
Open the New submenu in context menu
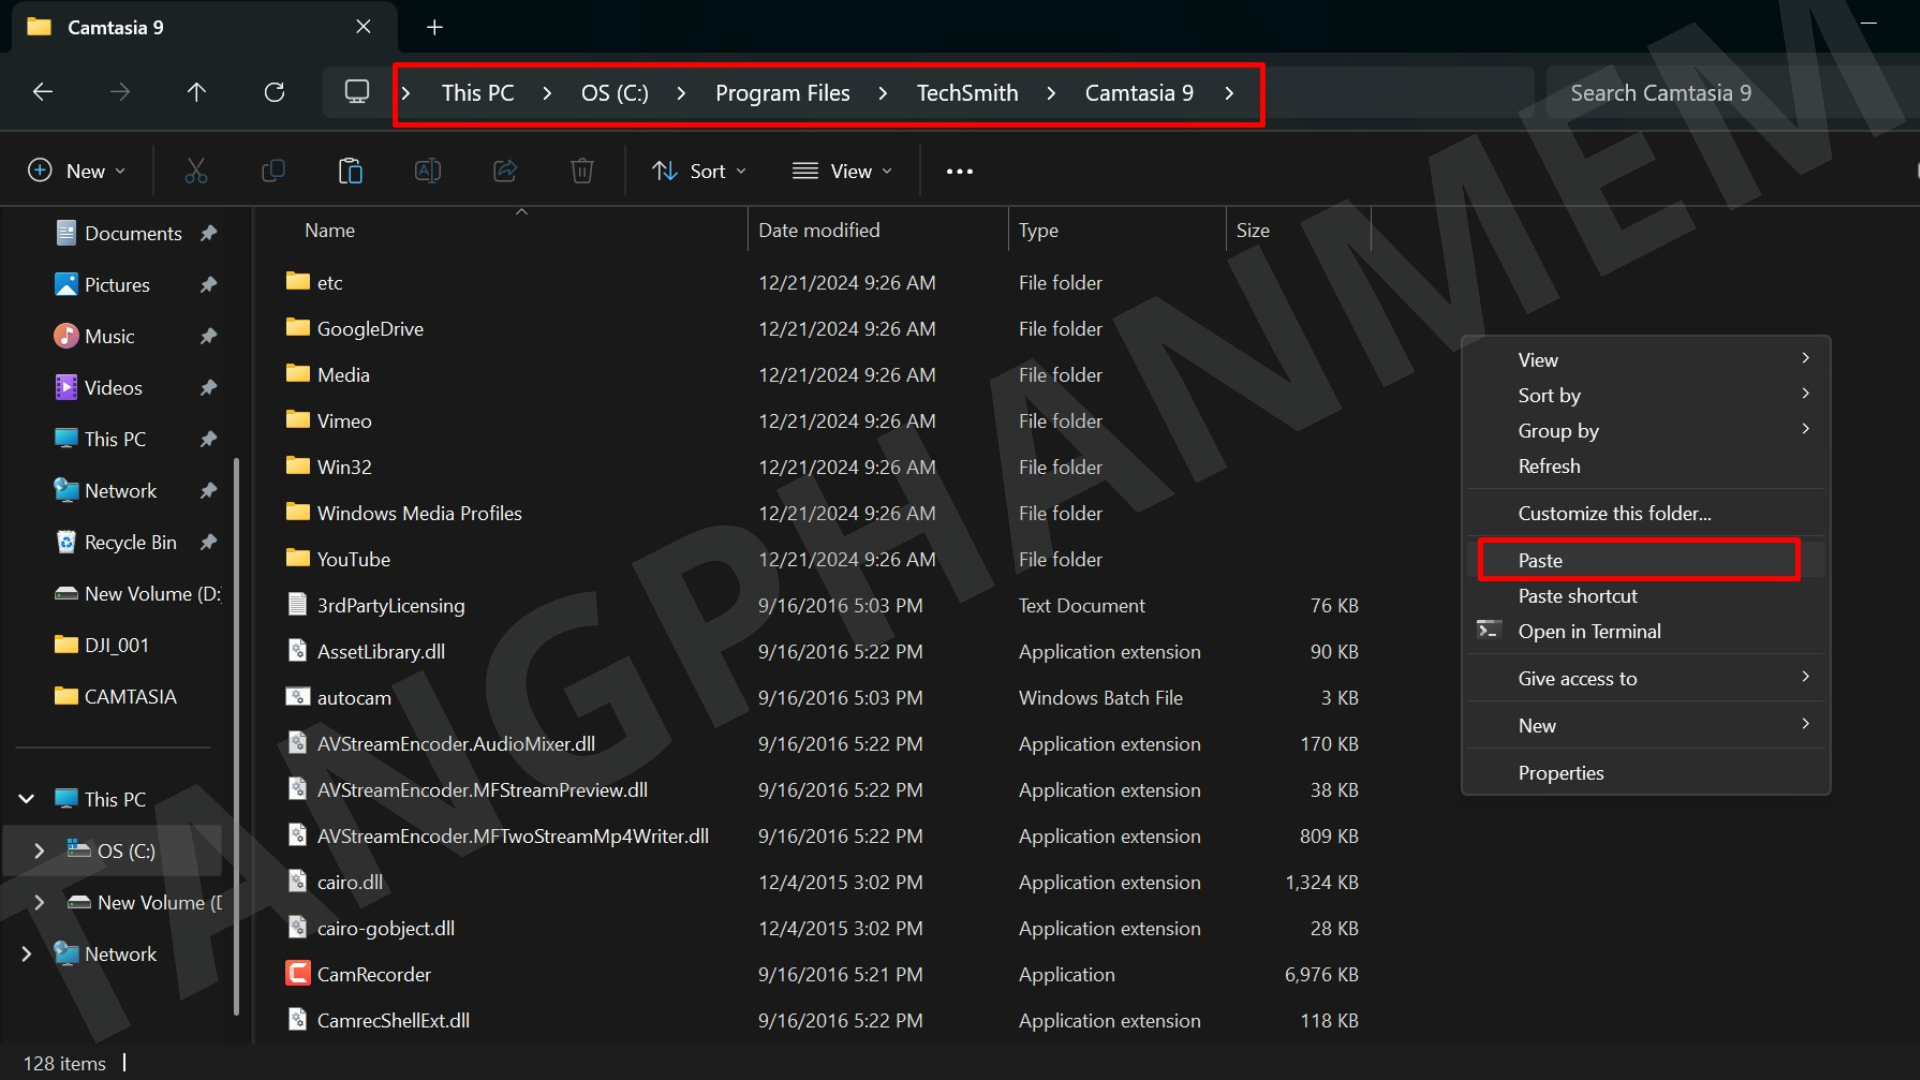1645,726
